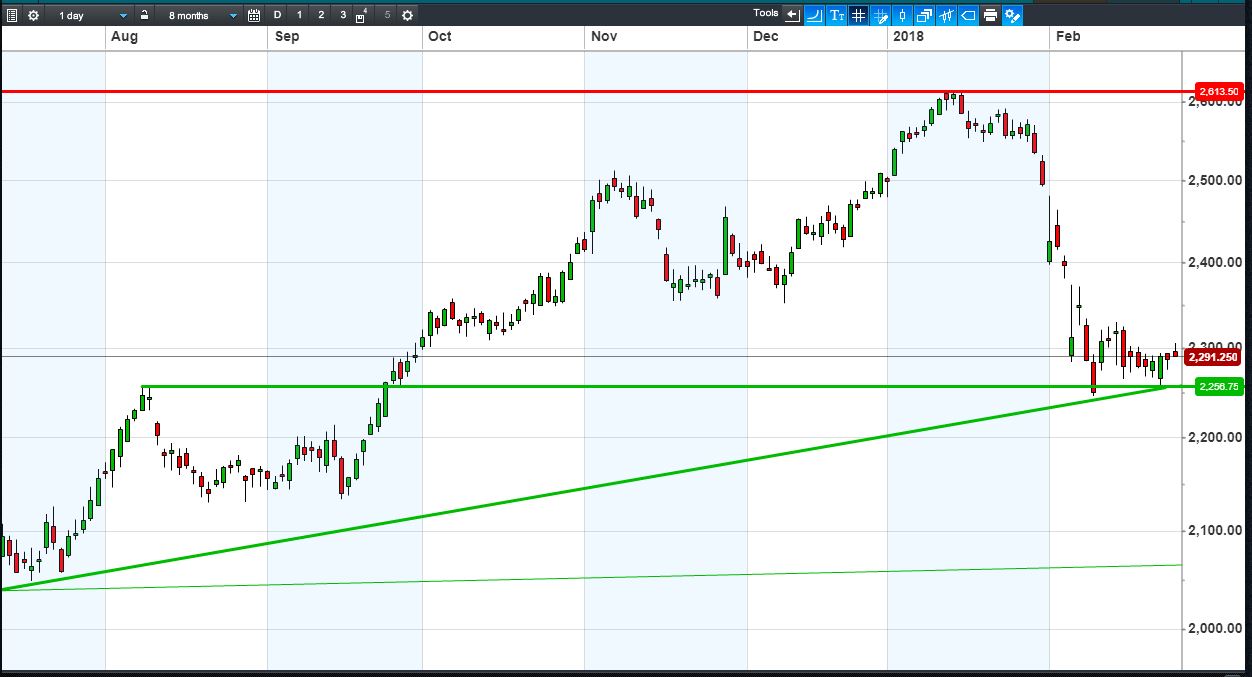
Task: Click the Feb label on time axis
Action: 1068,36
